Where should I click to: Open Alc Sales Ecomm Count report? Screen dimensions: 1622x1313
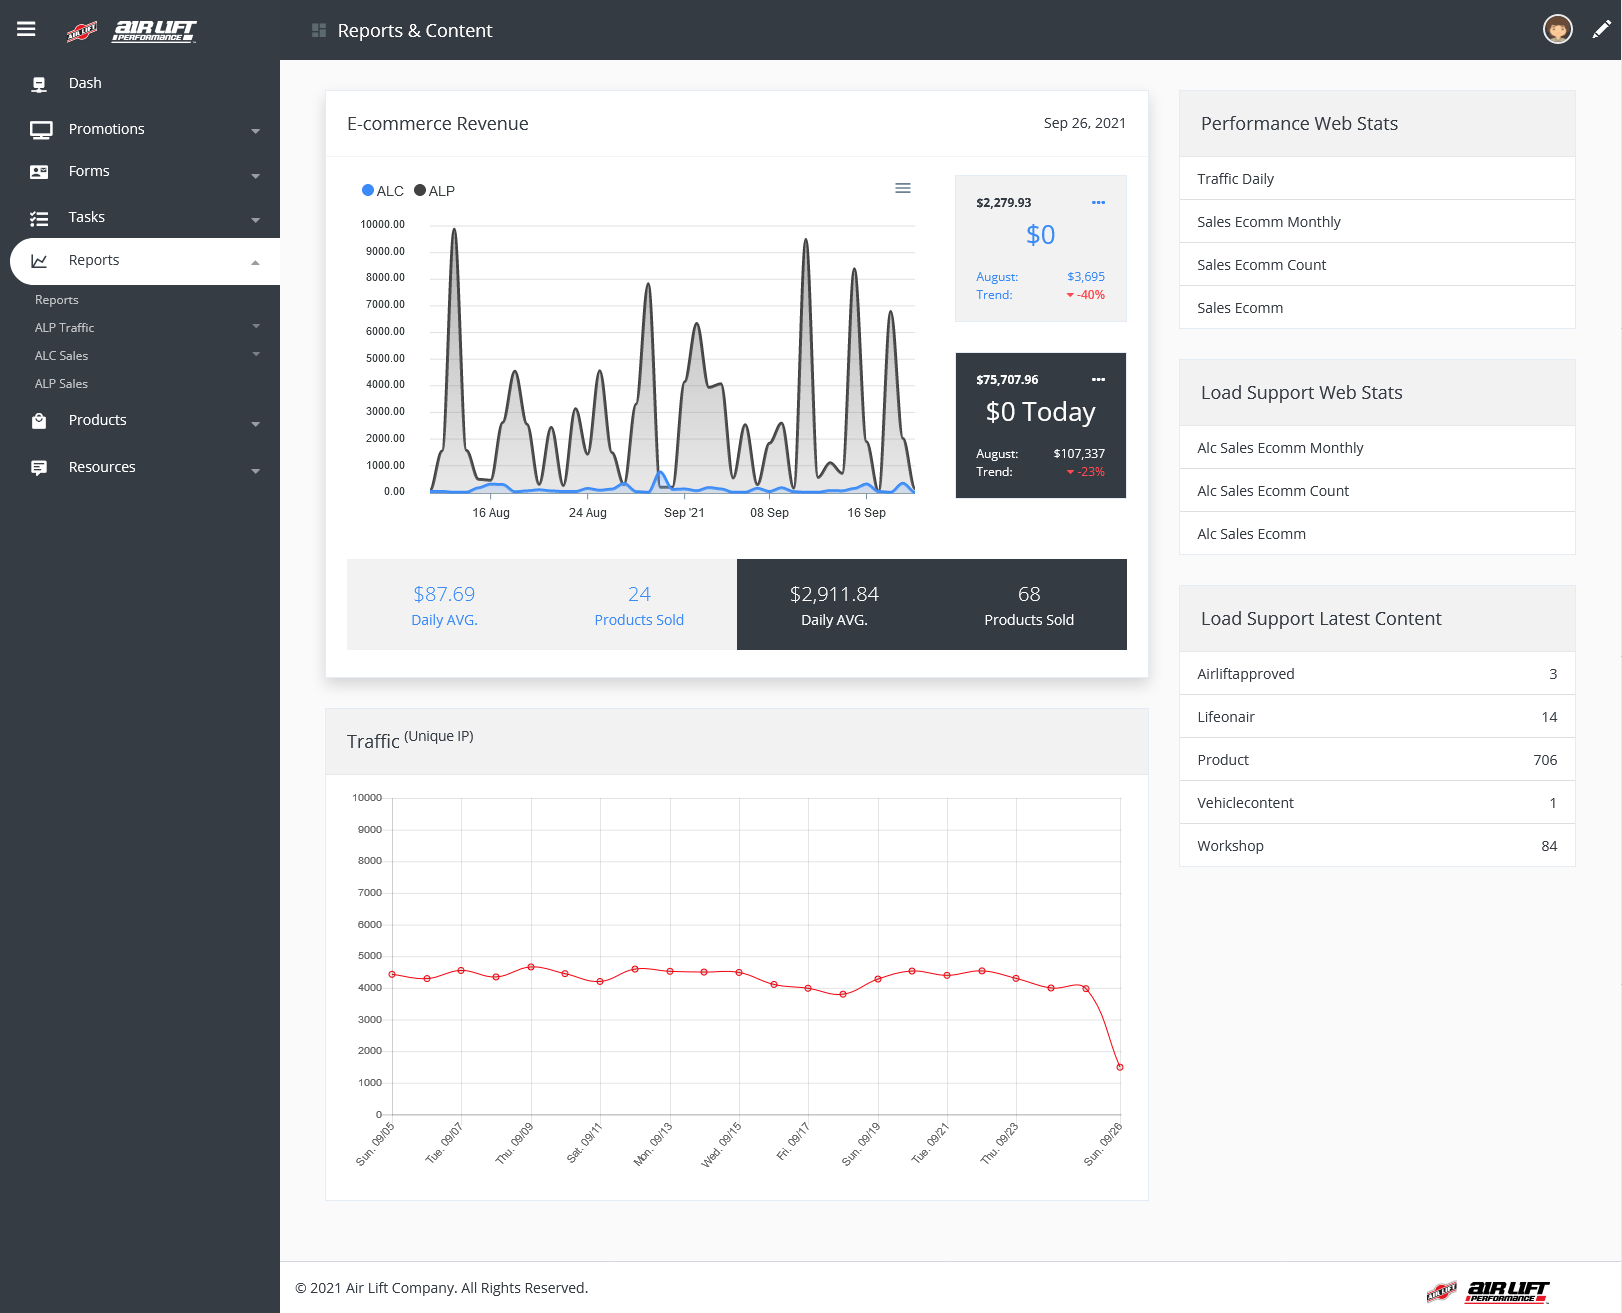(x=1377, y=491)
